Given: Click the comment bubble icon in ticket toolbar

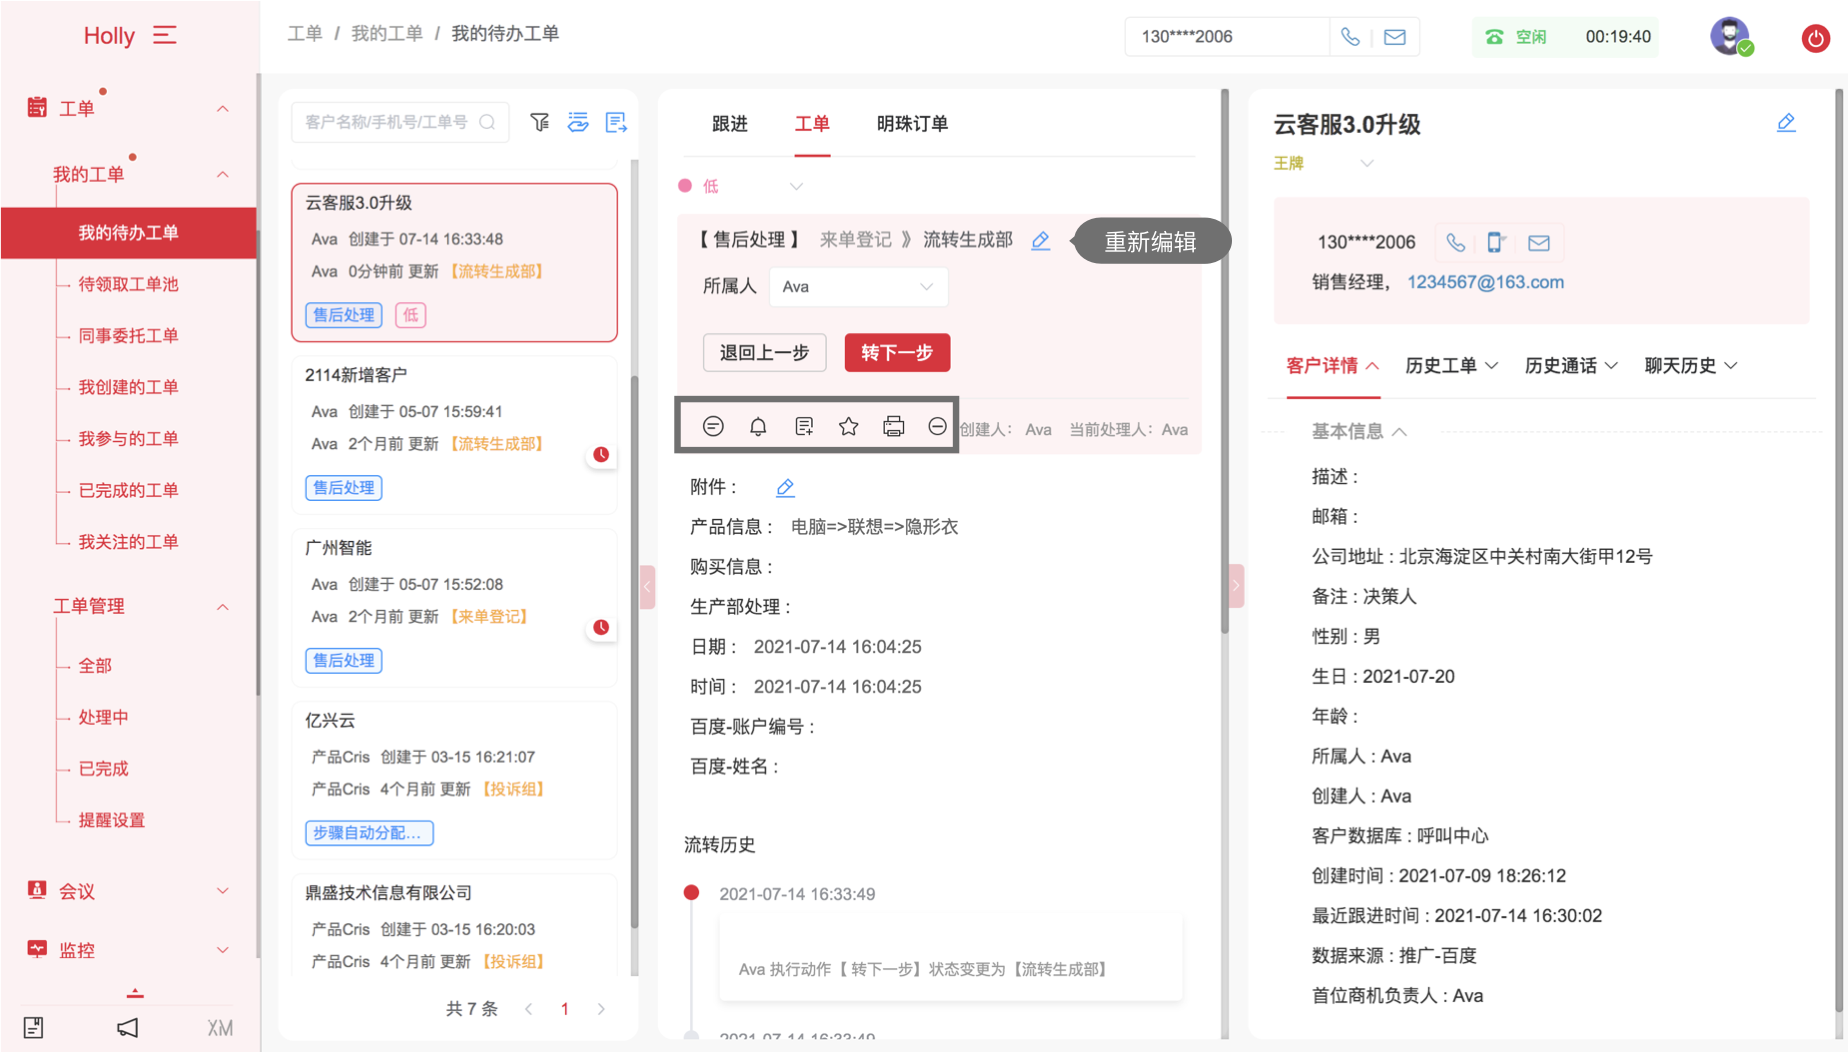Looking at the screenshot, I should coord(713,427).
